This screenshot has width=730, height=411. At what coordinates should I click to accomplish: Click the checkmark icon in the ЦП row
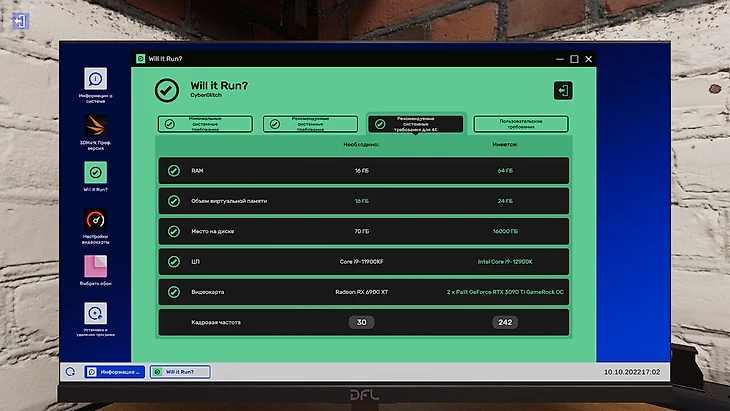(x=174, y=262)
